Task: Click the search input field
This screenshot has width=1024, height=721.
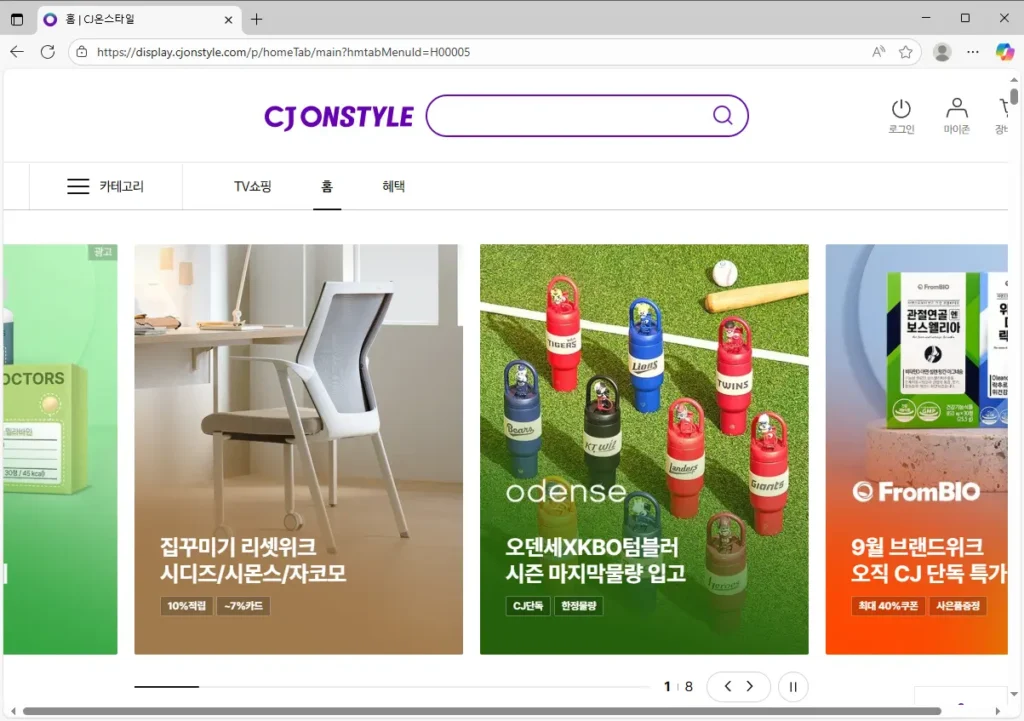Action: pos(570,116)
